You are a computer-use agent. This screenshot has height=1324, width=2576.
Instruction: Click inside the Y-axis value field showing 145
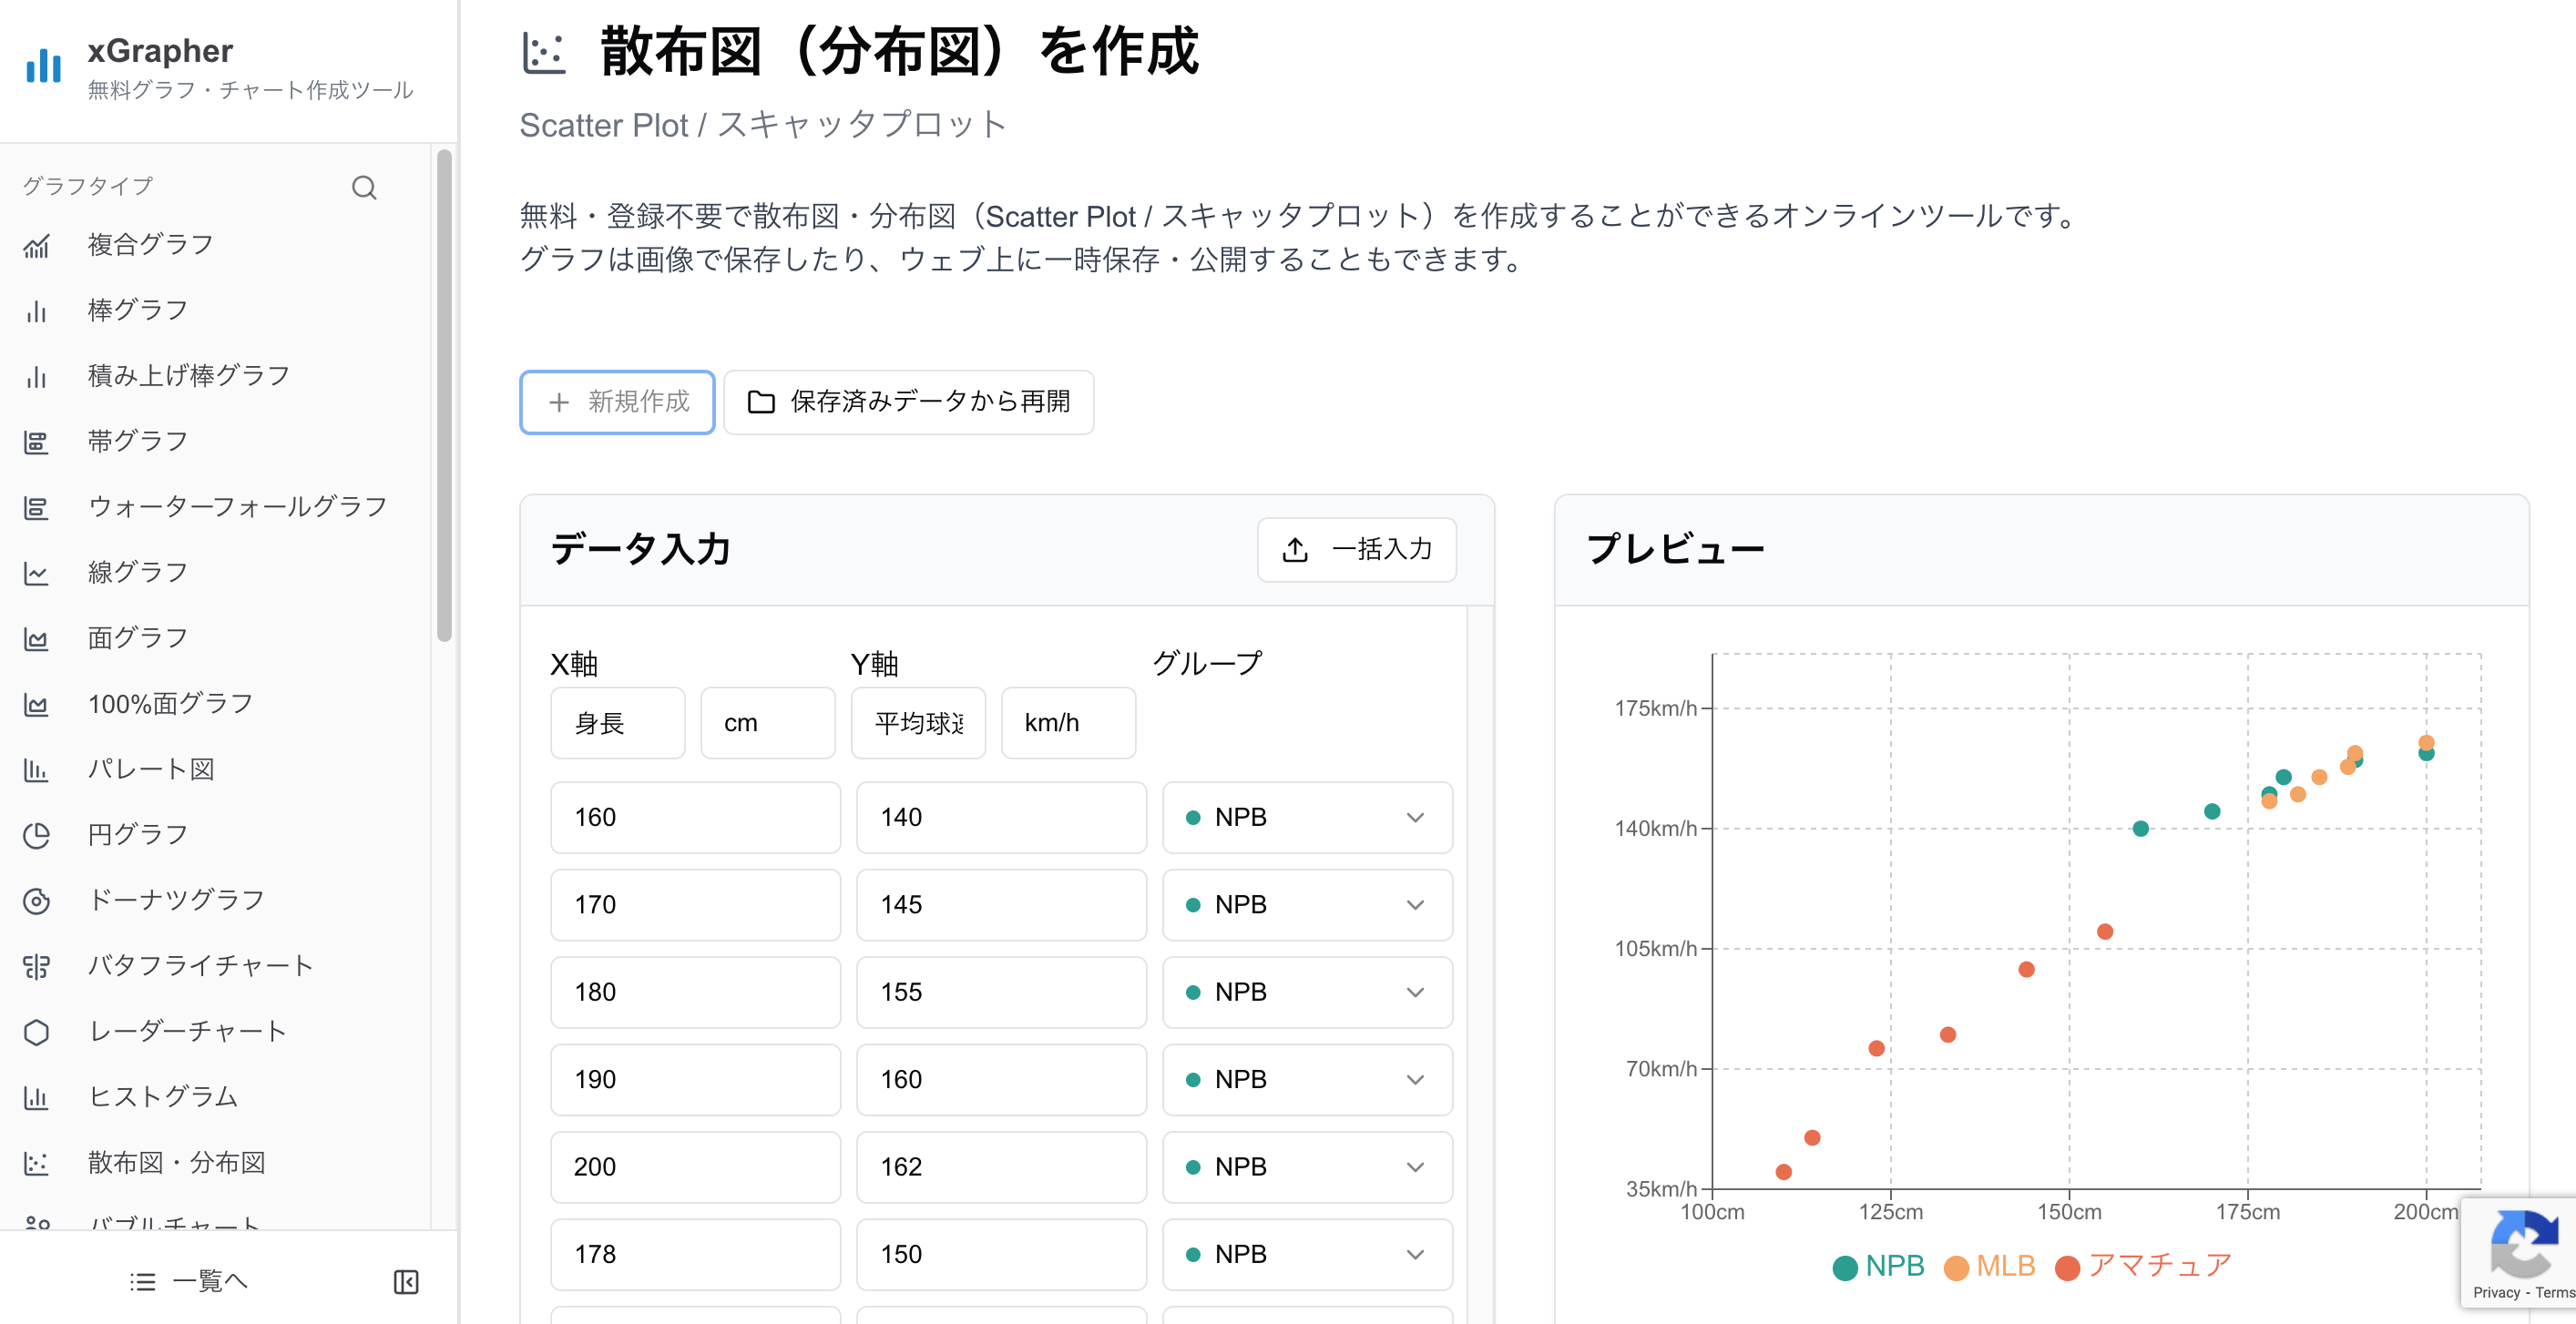[1001, 904]
